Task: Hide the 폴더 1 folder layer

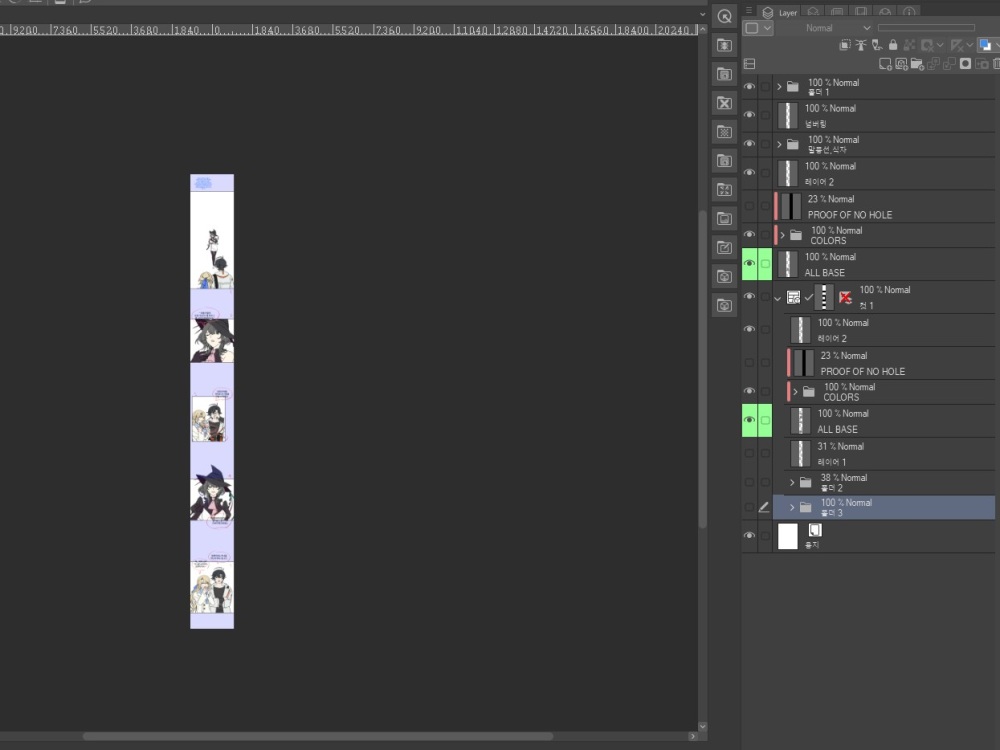Action: tap(749, 86)
